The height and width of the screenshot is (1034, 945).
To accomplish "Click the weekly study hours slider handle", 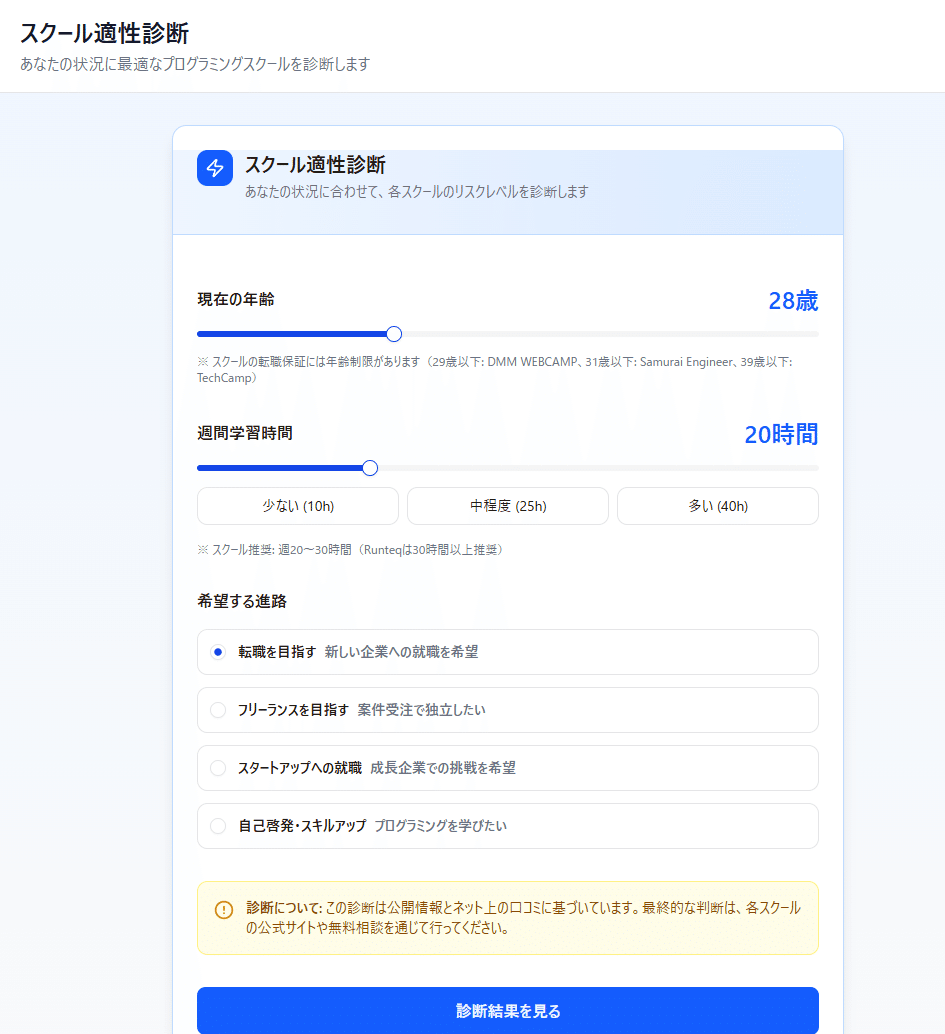I will click(x=370, y=467).
